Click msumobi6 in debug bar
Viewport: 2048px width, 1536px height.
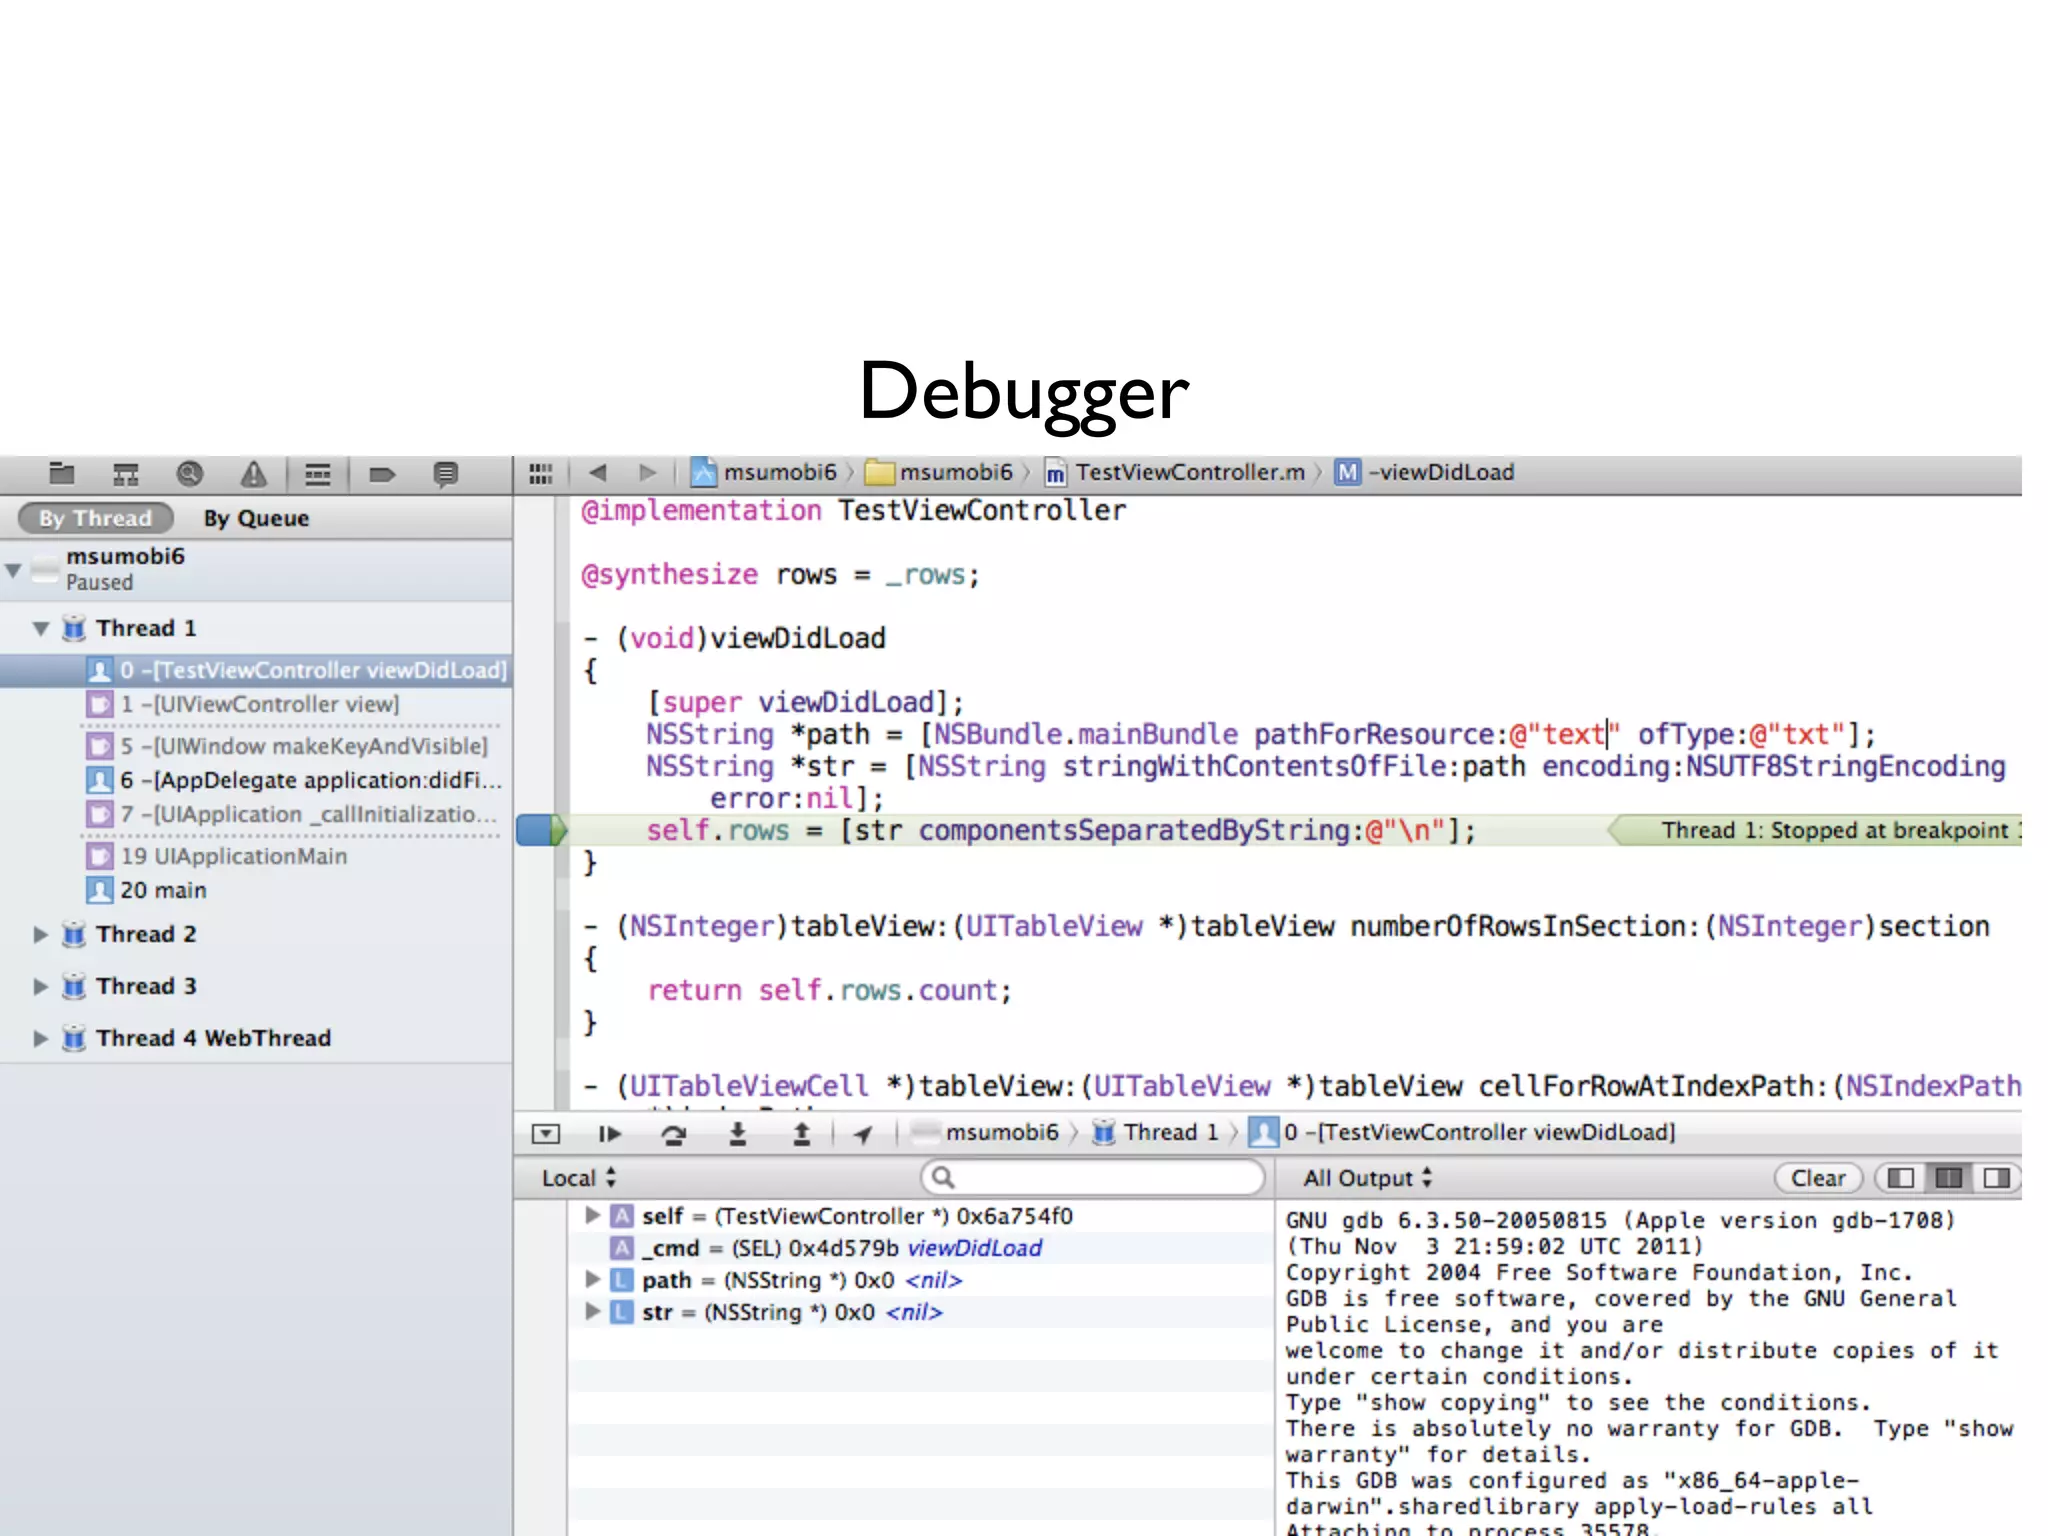[985, 1132]
